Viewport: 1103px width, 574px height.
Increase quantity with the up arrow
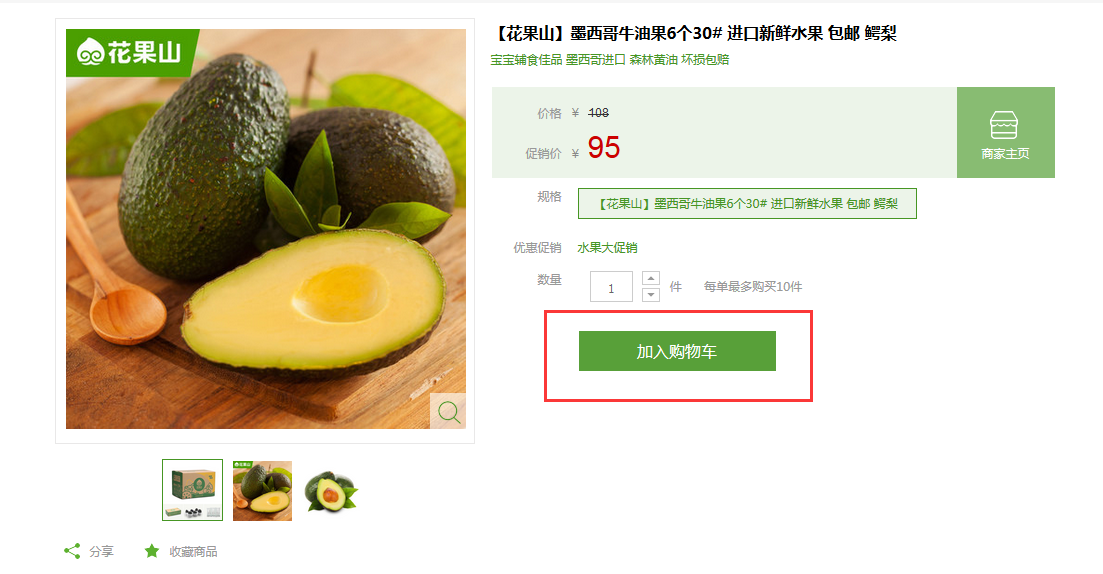(651, 278)
